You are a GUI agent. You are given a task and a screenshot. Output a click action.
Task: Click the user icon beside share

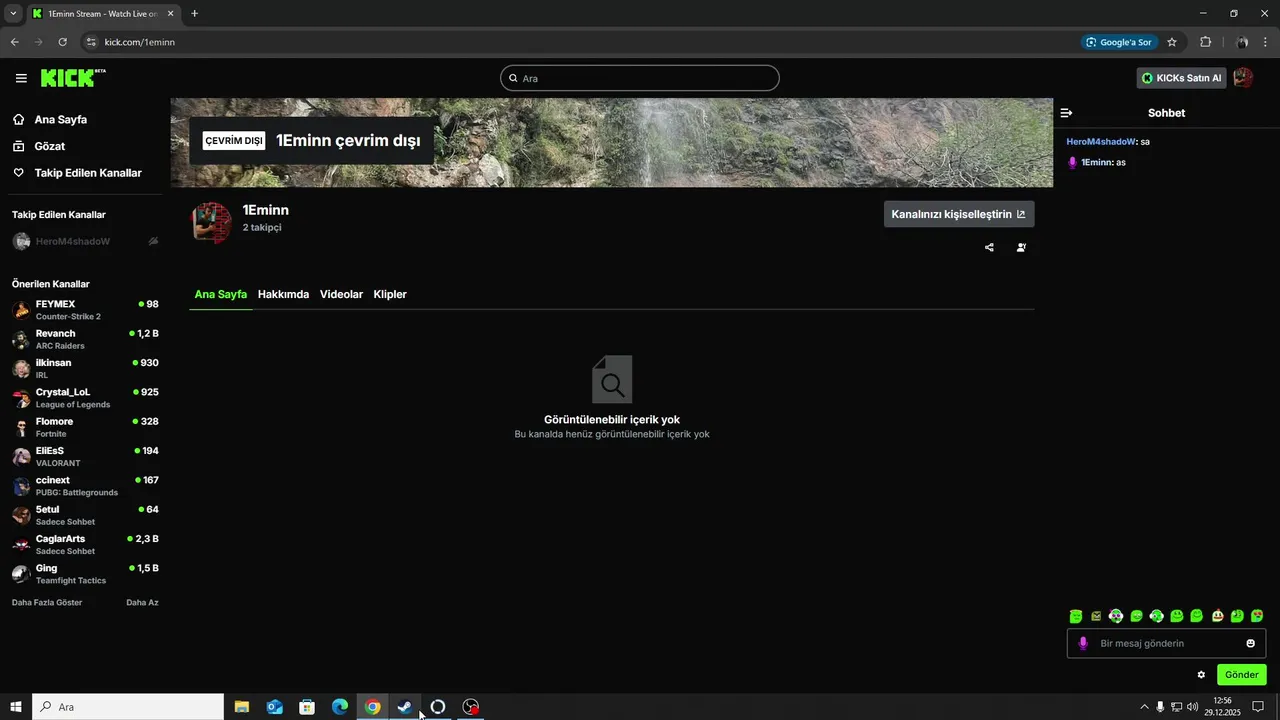tap(1021, 247)
